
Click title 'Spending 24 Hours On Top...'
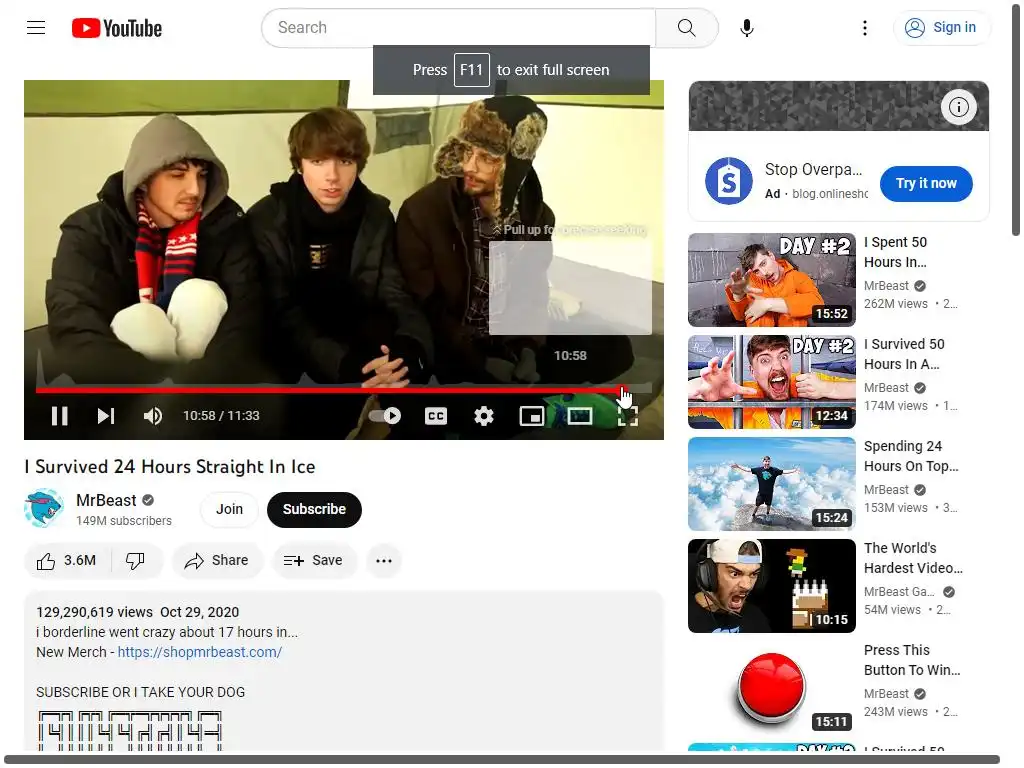click(x=911, y=456)
